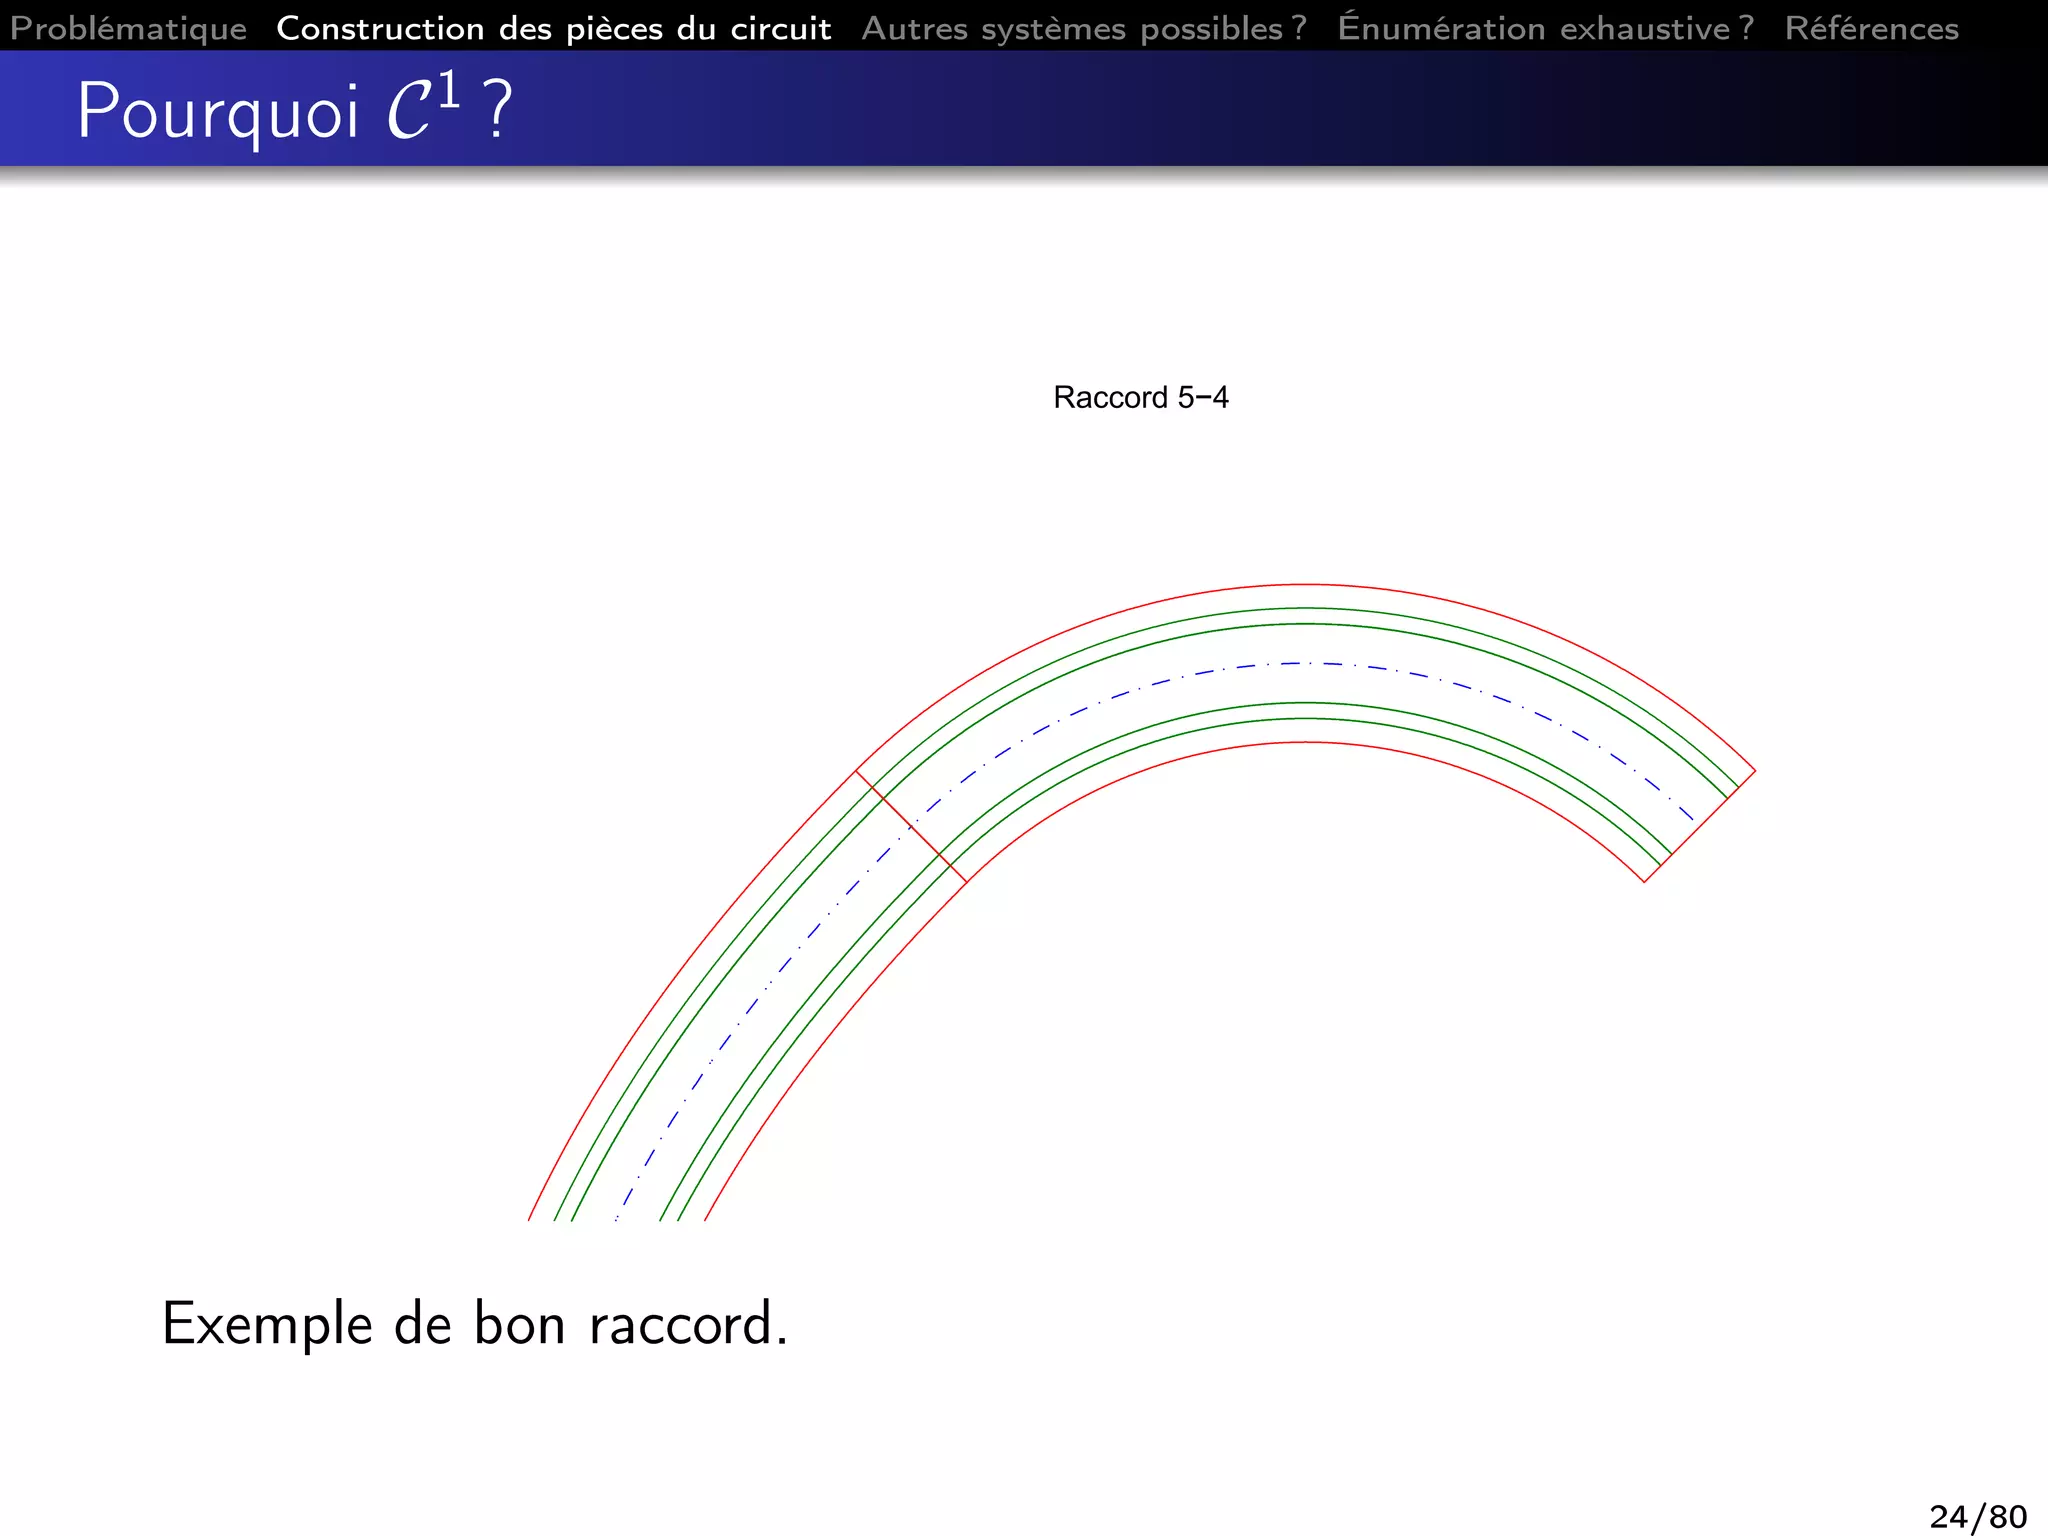
Task: Select the figure title Raccord 5−4
Action: click(1141, 398)
